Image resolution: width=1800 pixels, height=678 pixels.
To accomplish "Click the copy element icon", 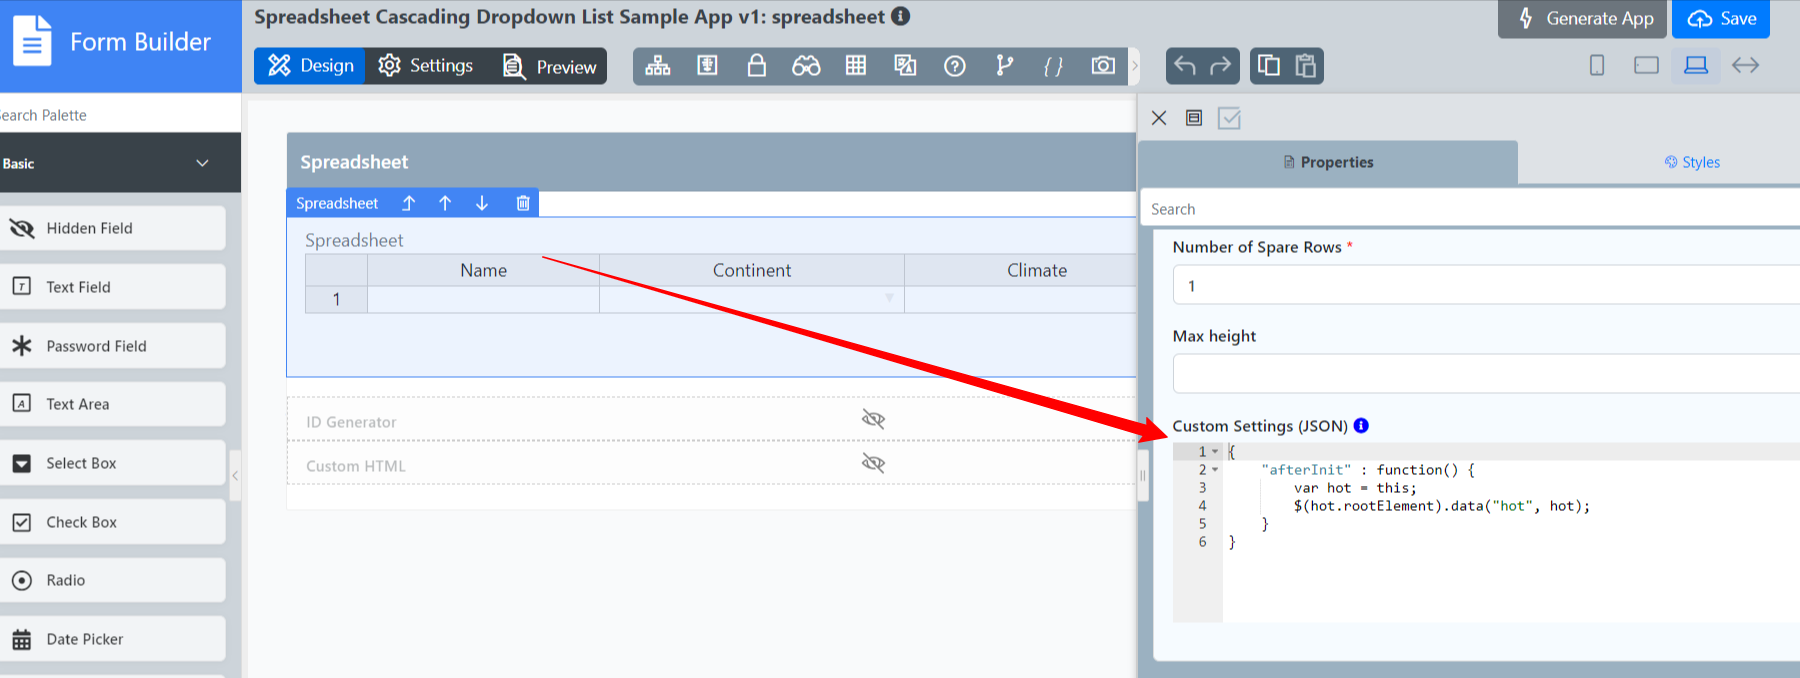I will (1268, 66).
